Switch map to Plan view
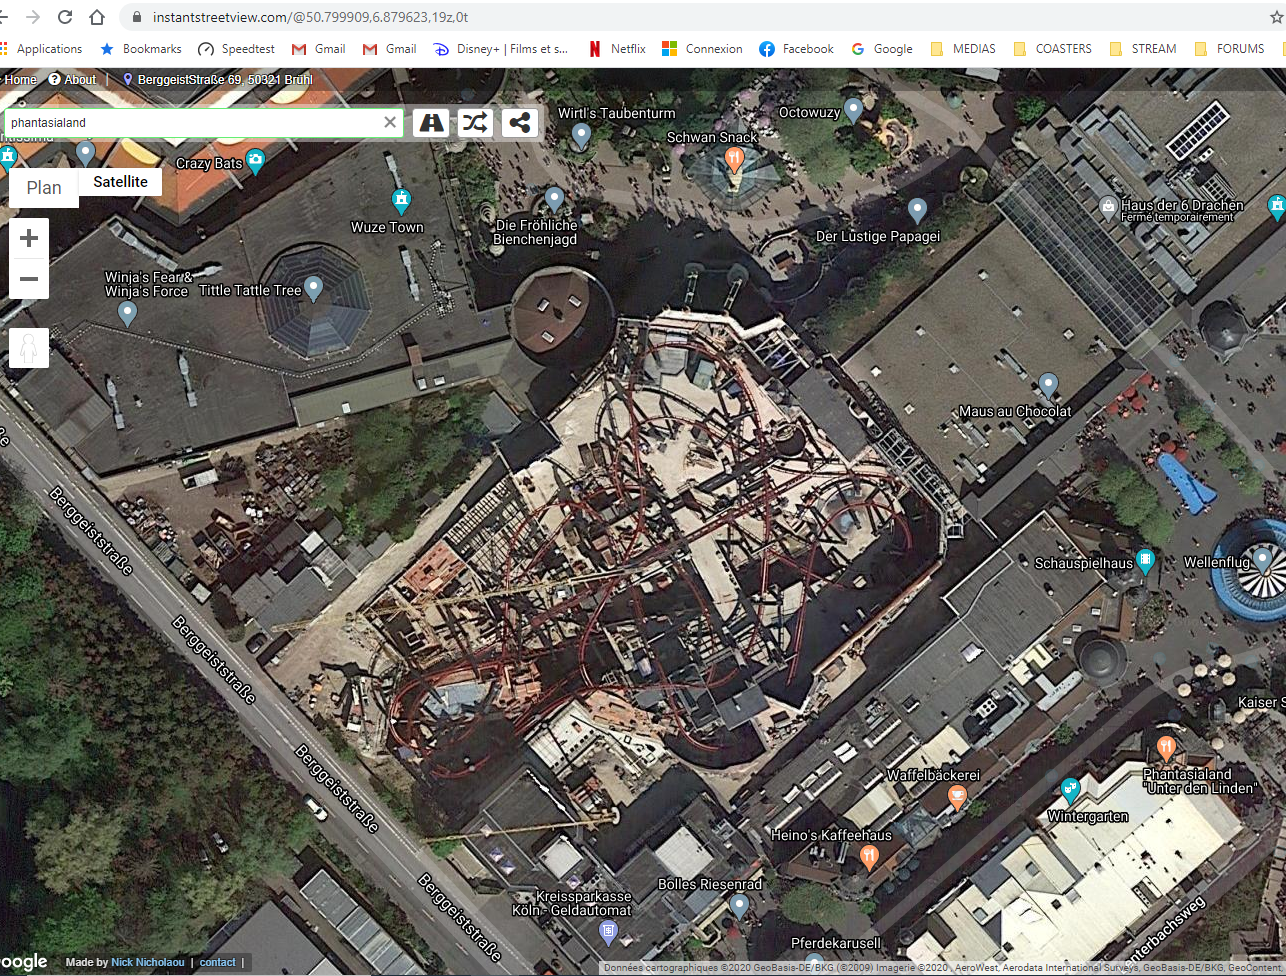This screenshot has width=1286, height=976. 44,188
